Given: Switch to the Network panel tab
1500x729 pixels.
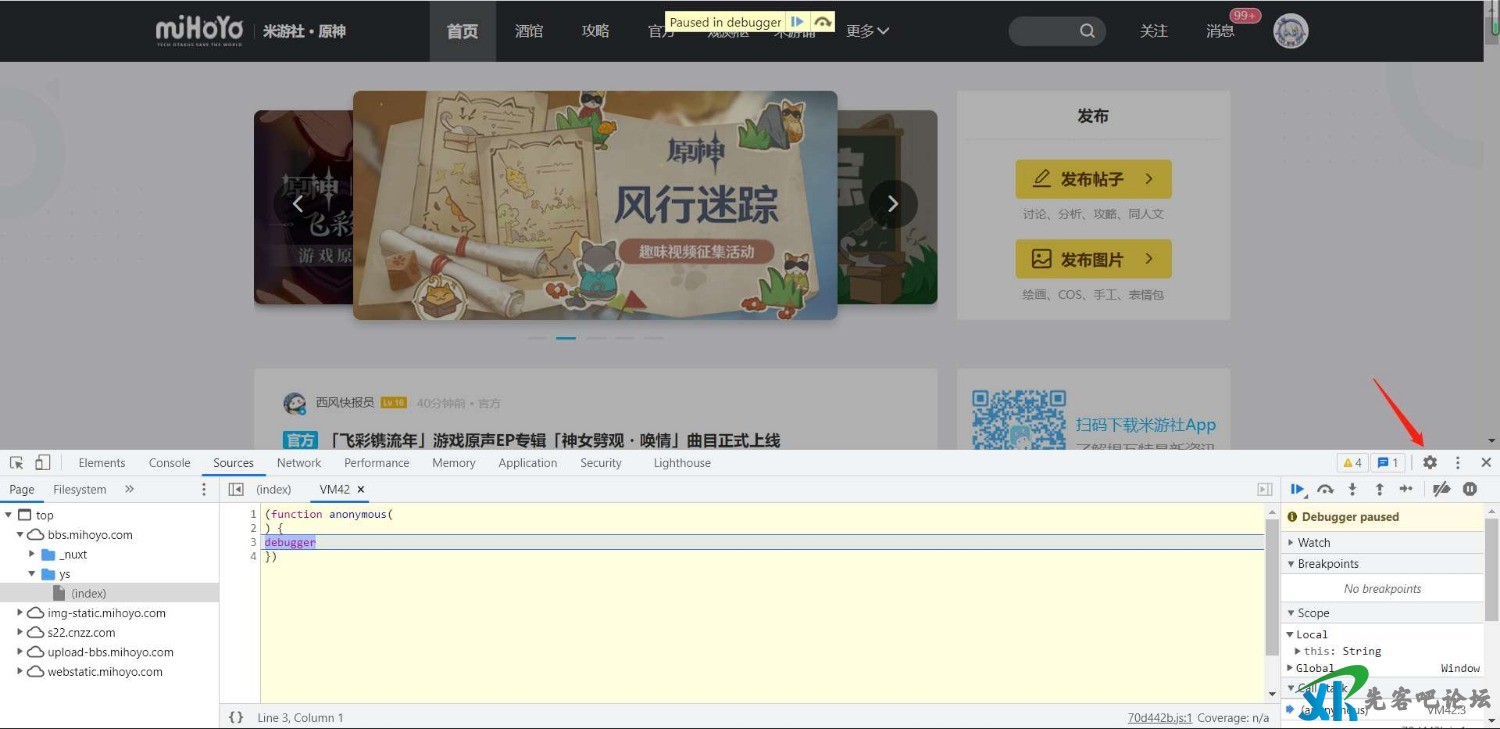Looking at the screenshot, I should (298, 462).
